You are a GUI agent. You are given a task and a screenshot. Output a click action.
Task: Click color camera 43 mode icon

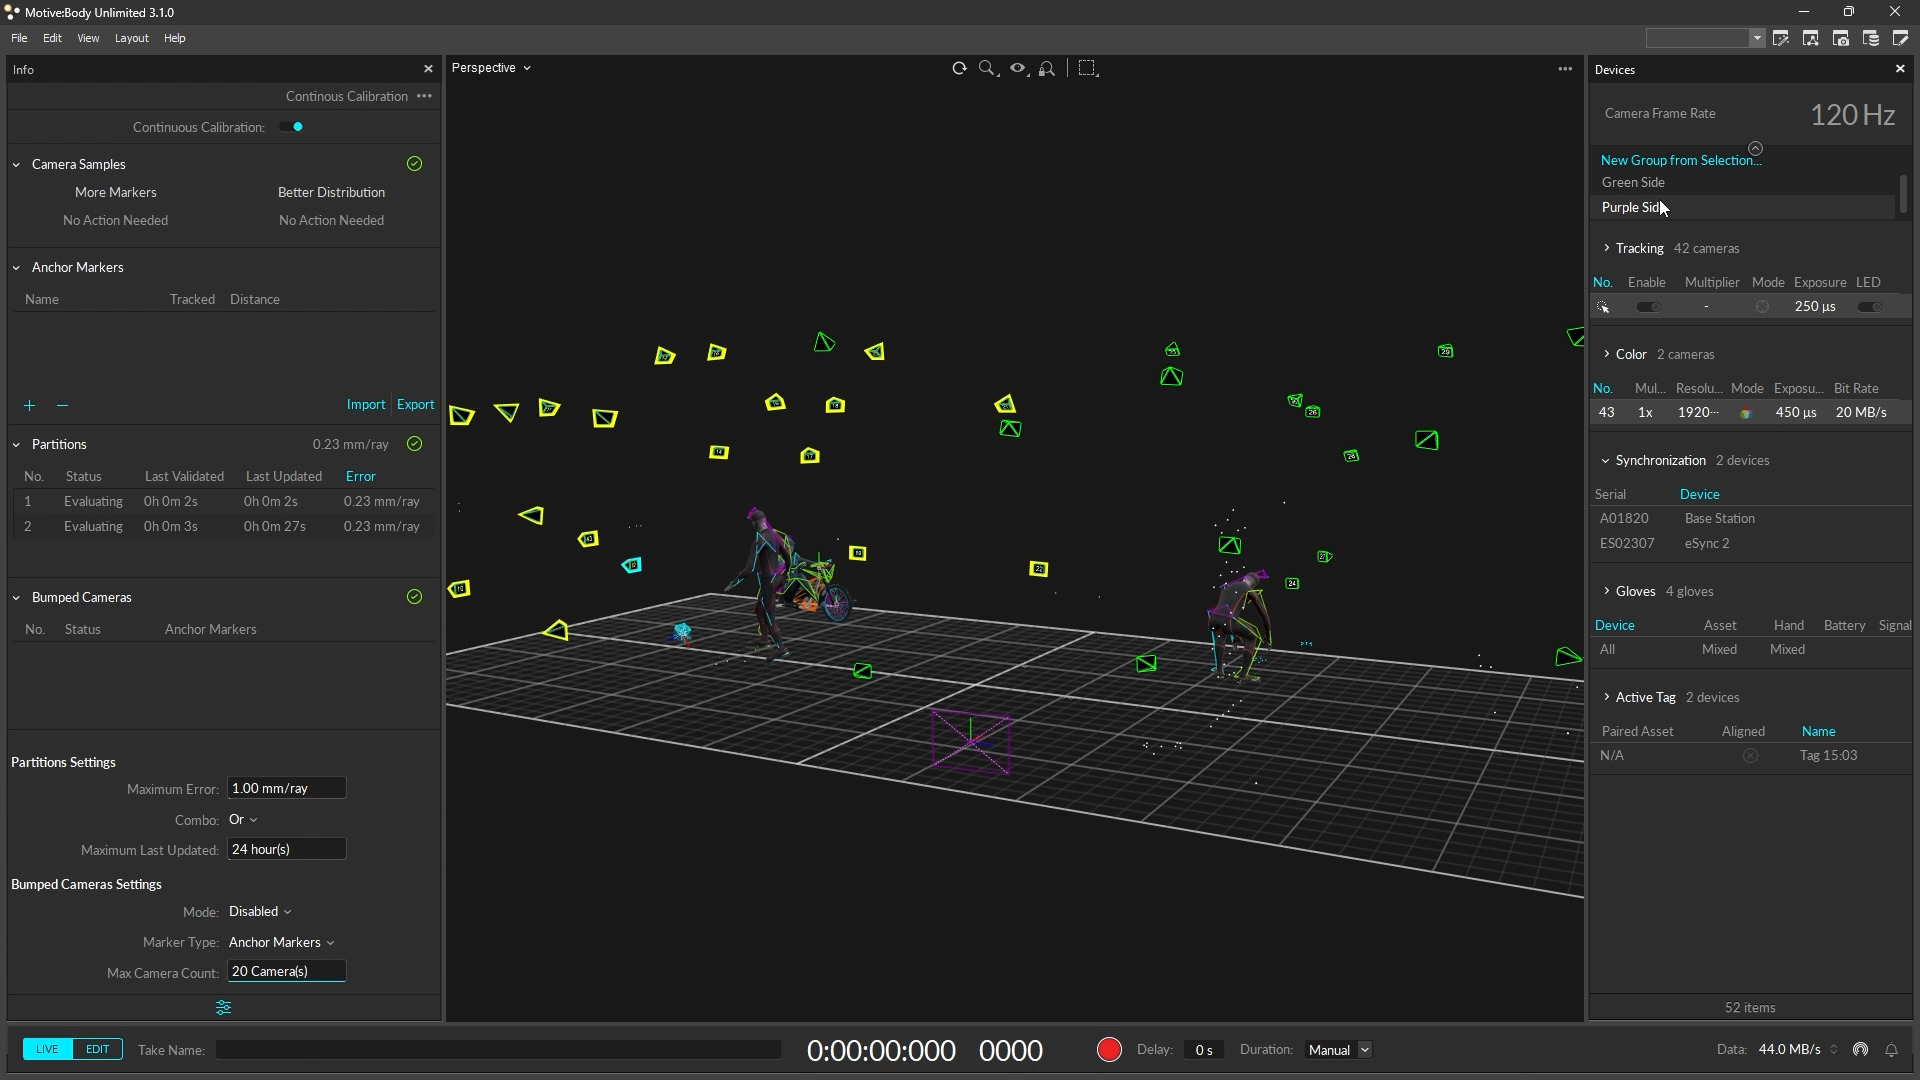[1746, 413]
